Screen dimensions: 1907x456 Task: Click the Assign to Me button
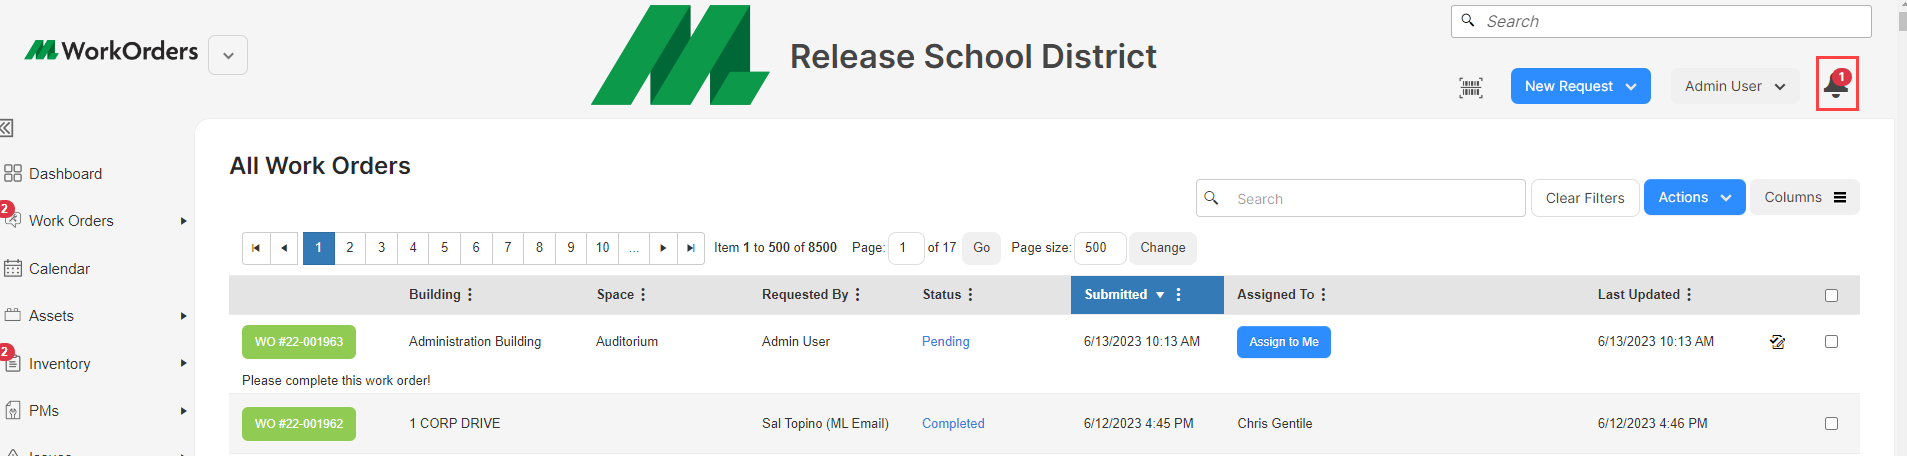(1283, 342)
